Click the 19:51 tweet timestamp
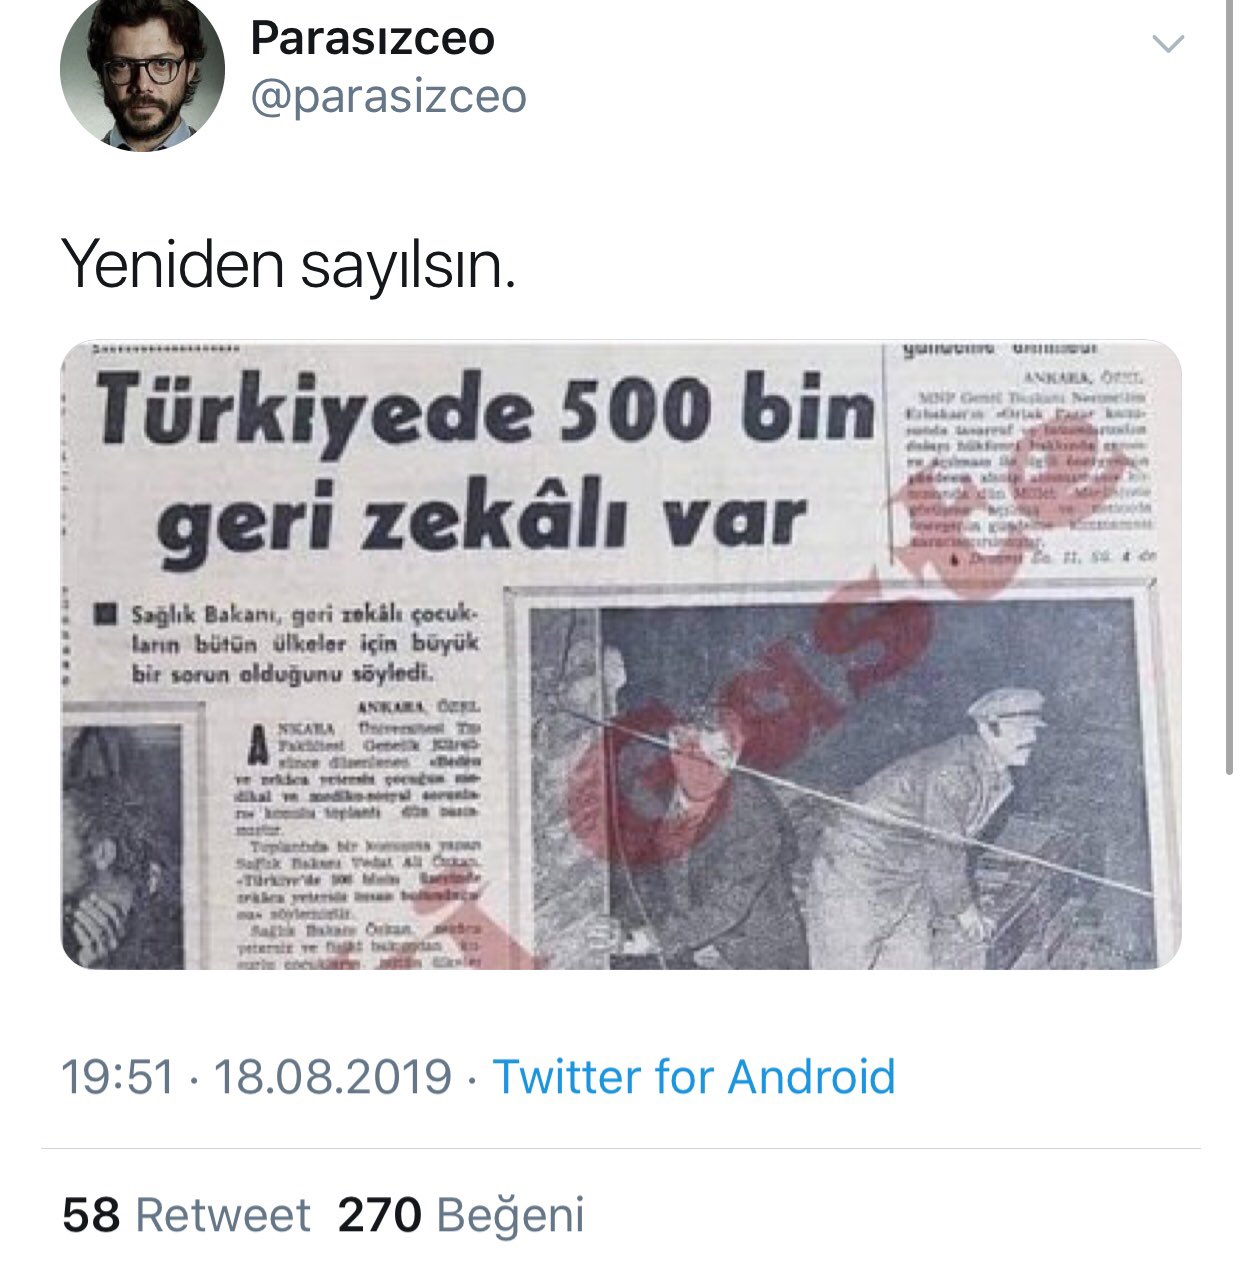 pos(118,1077)
